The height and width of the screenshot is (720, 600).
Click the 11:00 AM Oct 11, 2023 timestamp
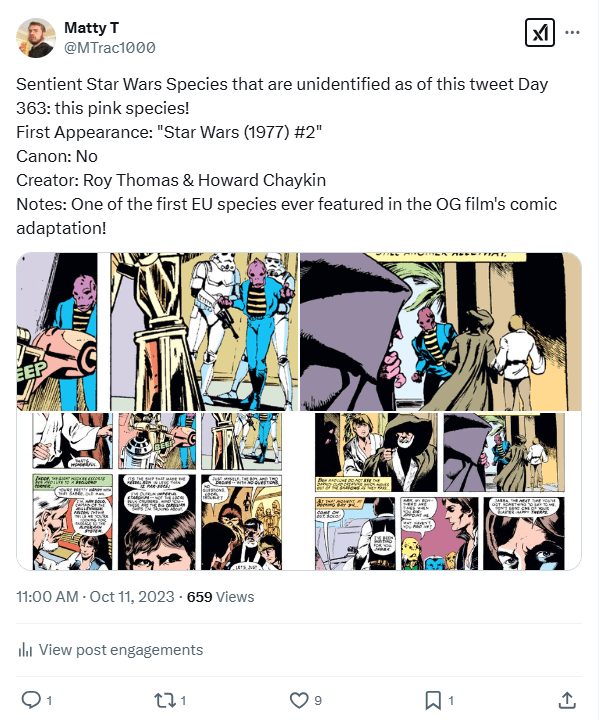pyautogui.click(x=96, y=597)
